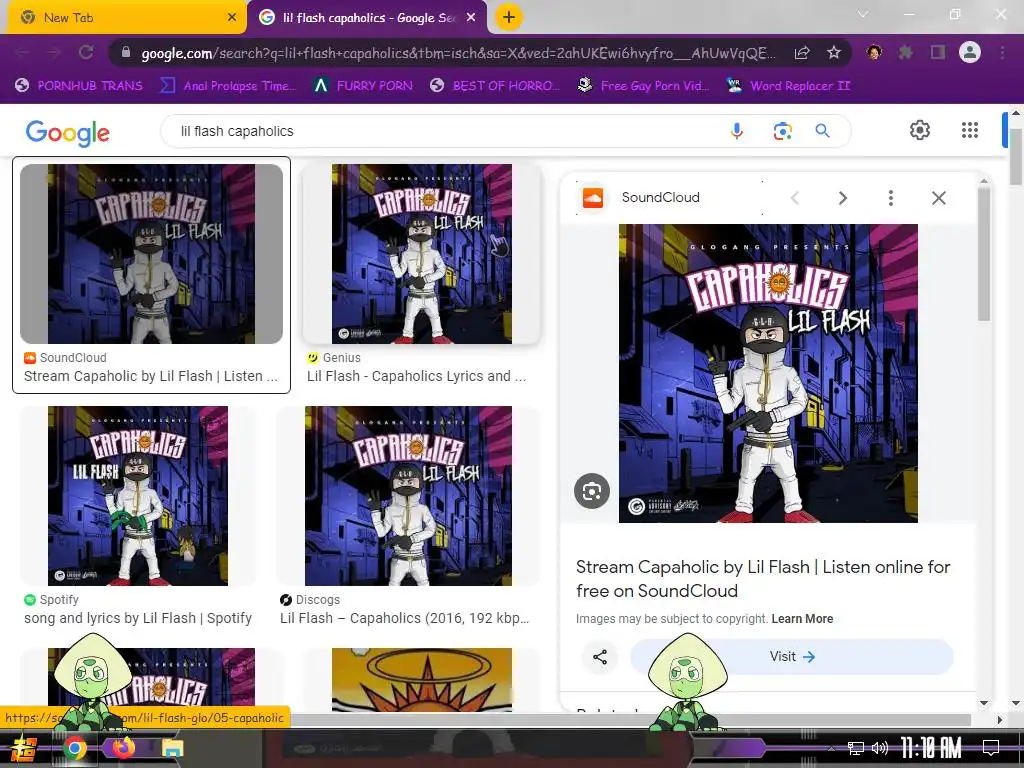Click the address bar URL
Screen dimensions: 1024x768
457,53
